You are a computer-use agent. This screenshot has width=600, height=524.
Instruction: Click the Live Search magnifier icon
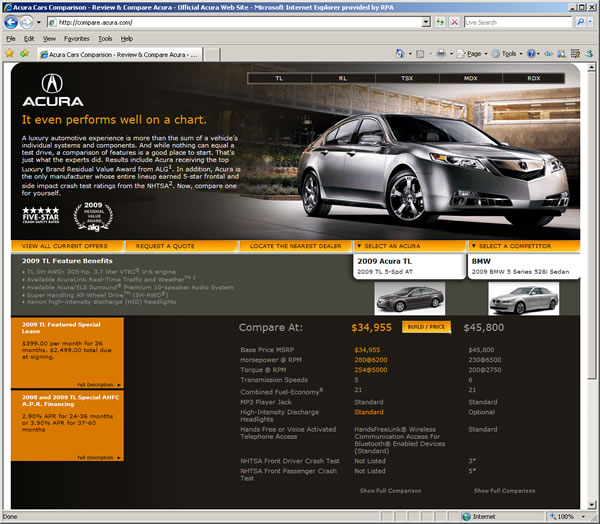pos(581,21)
